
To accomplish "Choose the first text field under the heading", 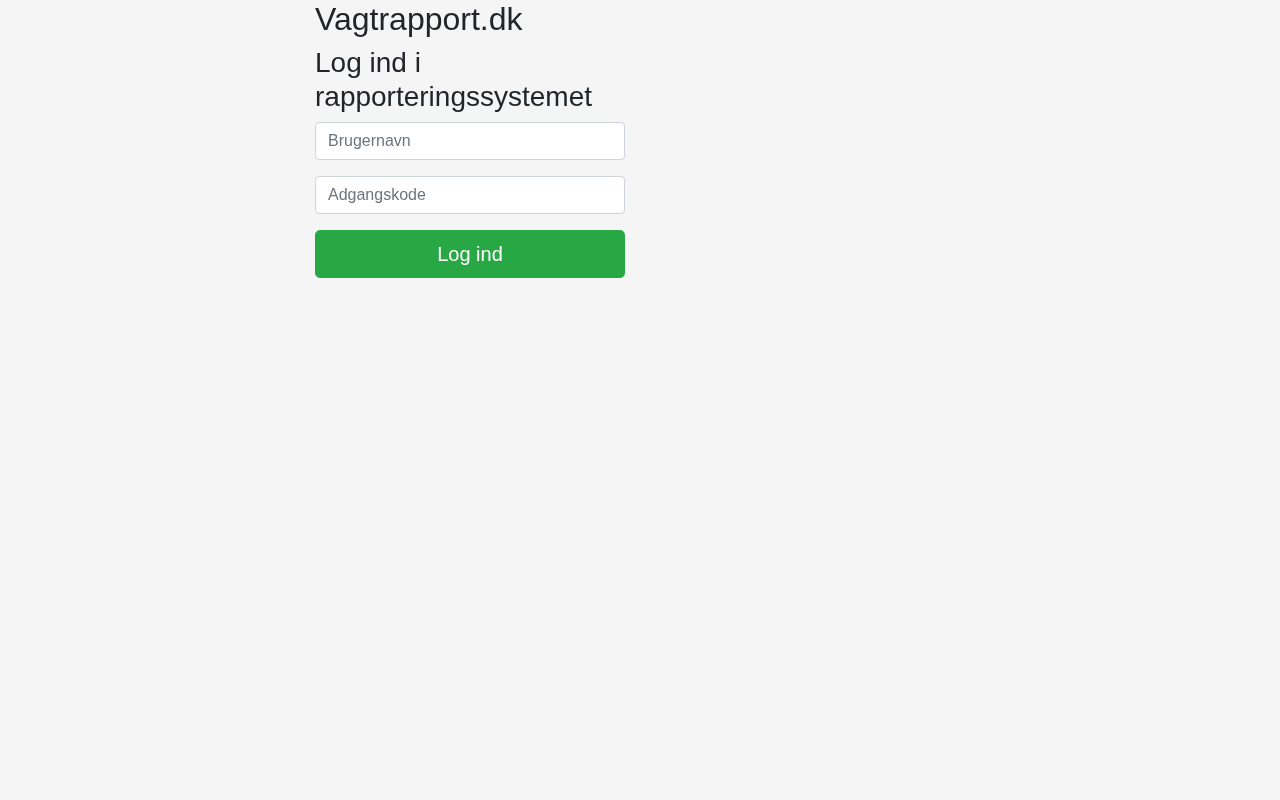I will [470, 141].
